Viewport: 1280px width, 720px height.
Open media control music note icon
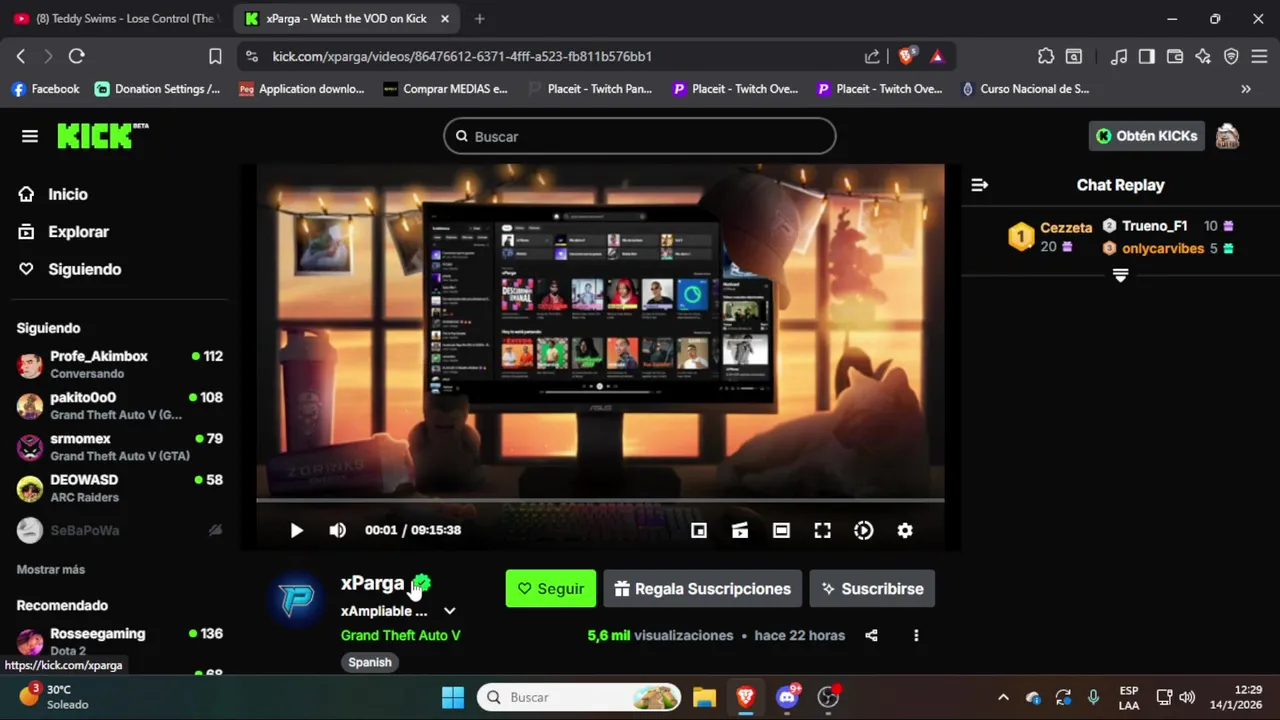(1120, 56)
